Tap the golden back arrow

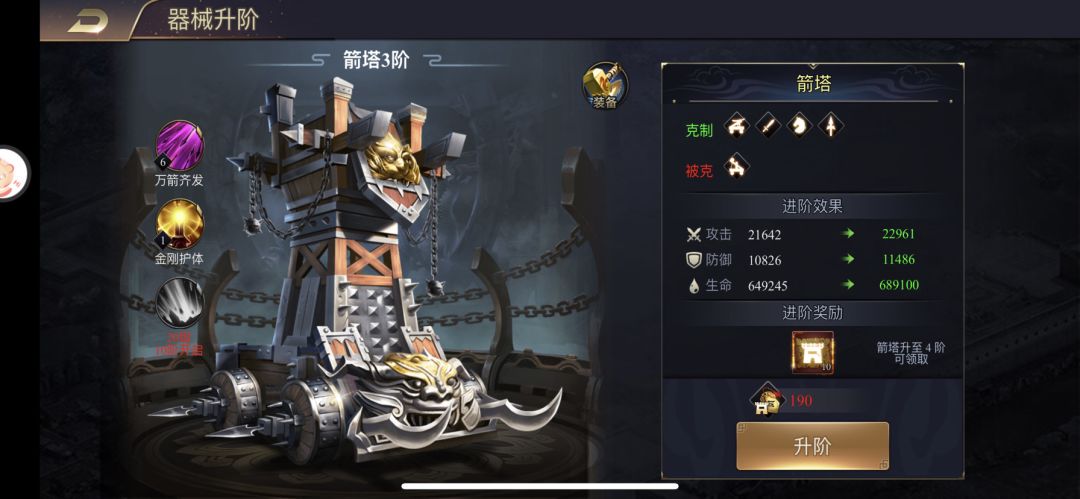coord(87,21)
